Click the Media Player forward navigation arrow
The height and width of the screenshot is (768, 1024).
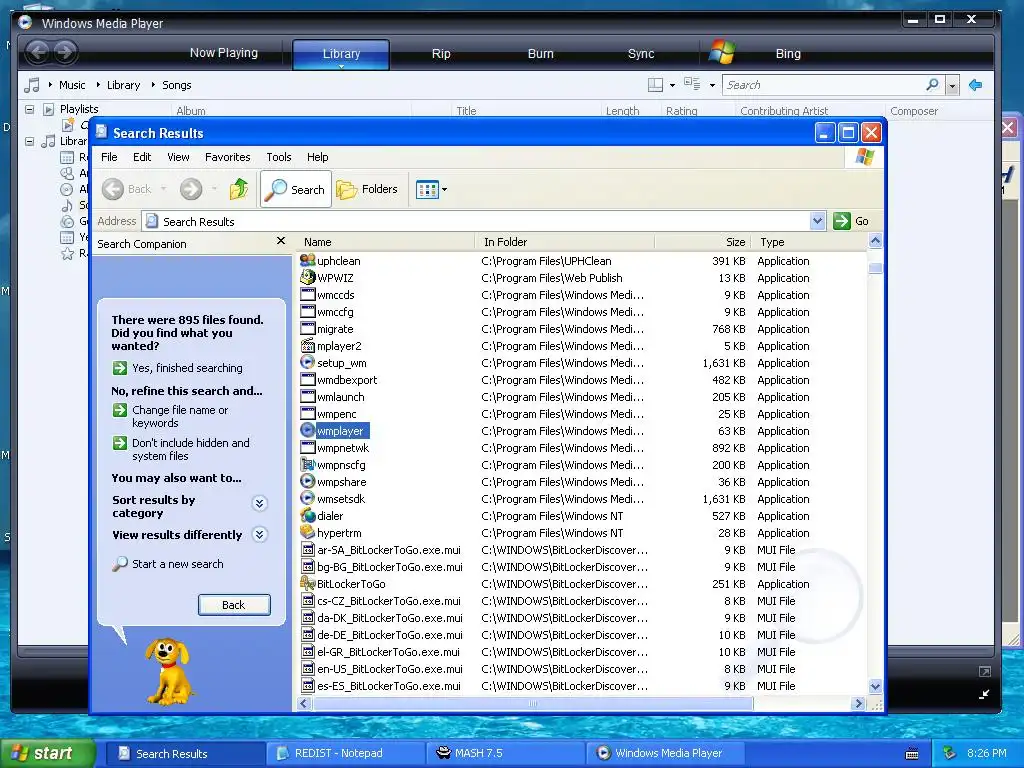pos(65,52)
